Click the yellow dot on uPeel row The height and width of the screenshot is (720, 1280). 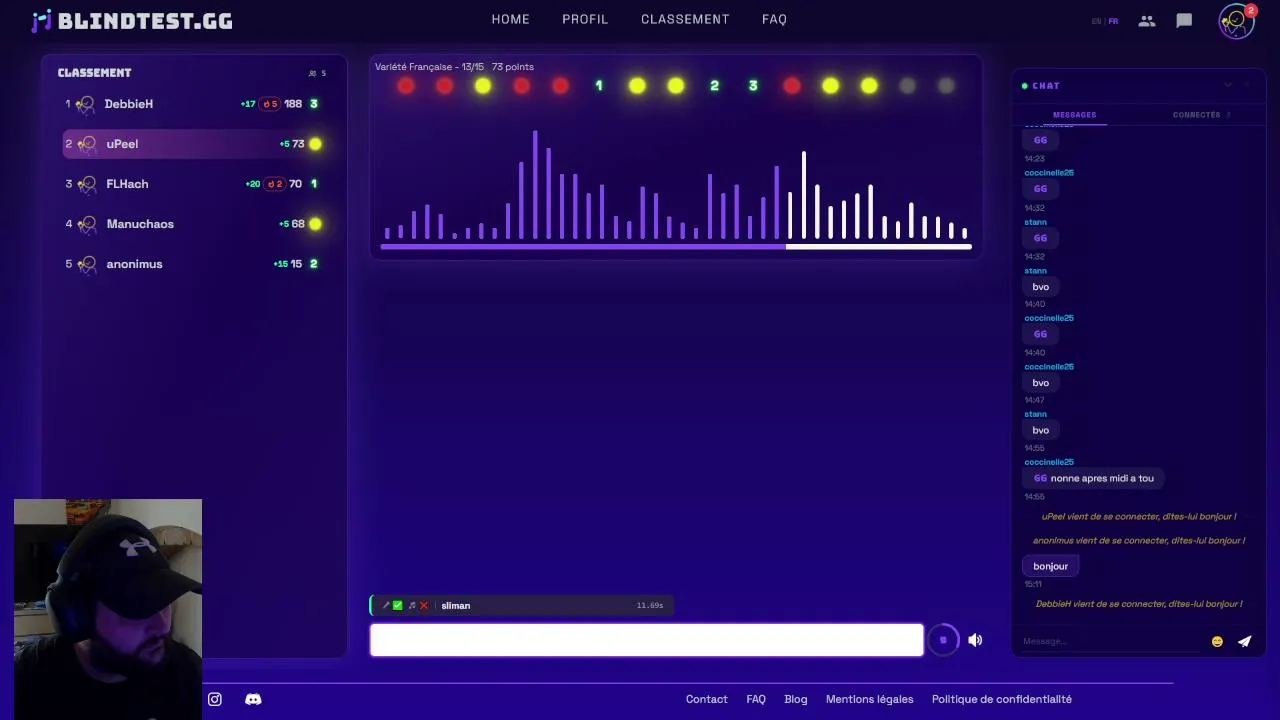point(316,144)
